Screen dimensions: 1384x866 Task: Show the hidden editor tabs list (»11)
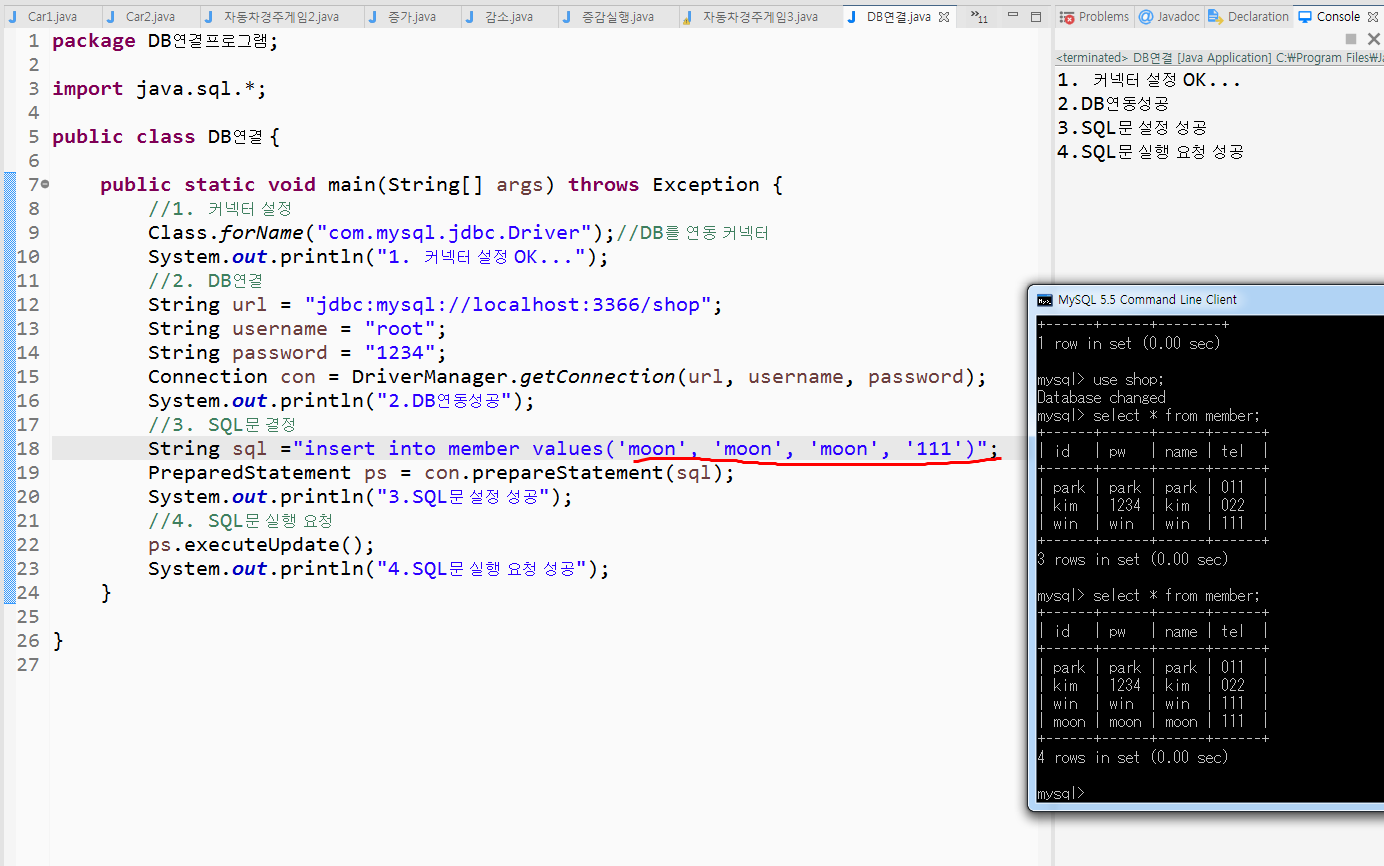(x=980, y=18)
